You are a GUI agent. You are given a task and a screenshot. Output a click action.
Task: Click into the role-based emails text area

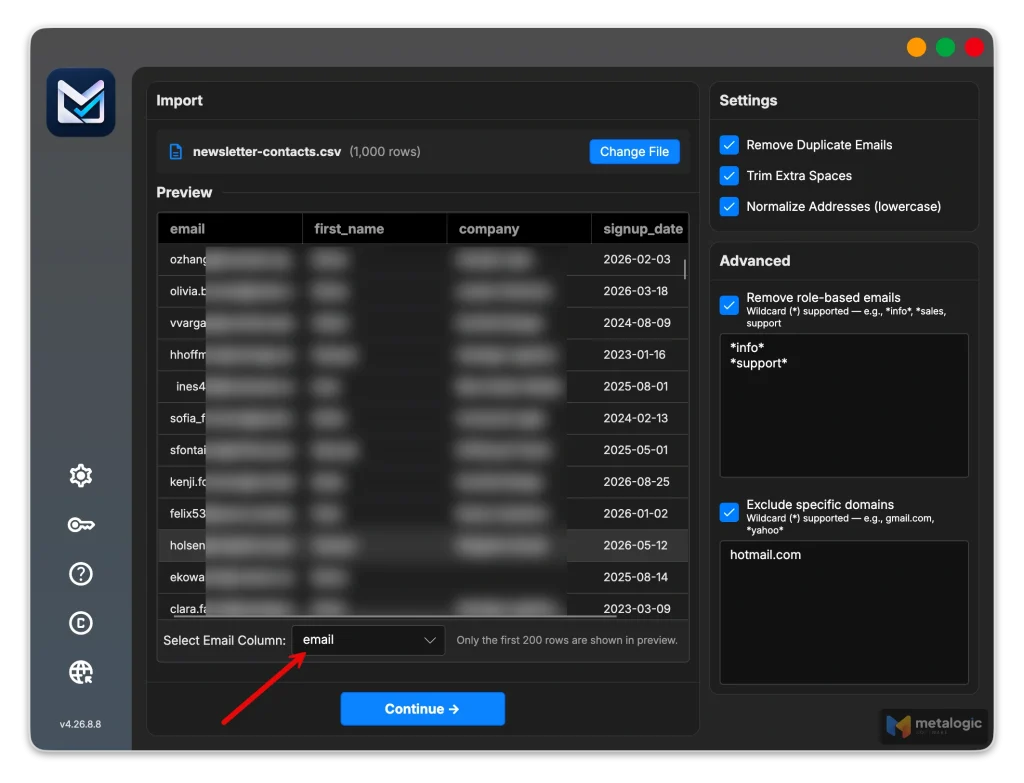[844, 406]
